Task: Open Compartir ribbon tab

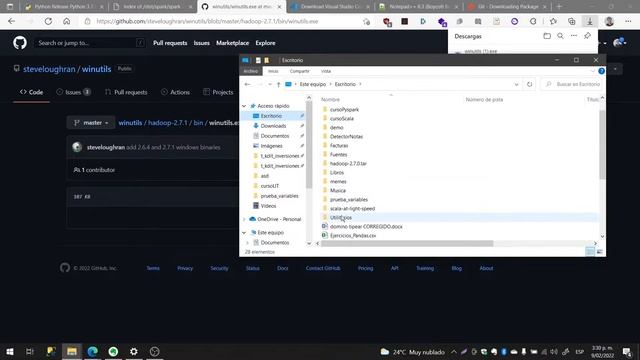Action: 300,71
